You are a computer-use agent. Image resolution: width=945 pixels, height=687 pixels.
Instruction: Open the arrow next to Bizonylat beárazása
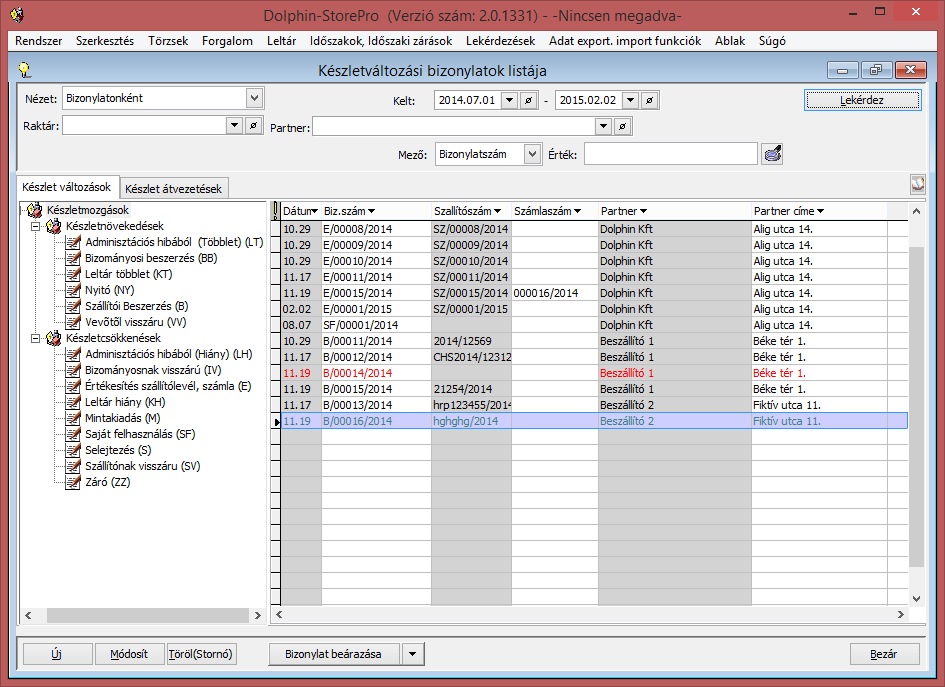click(x=413, y=654)
